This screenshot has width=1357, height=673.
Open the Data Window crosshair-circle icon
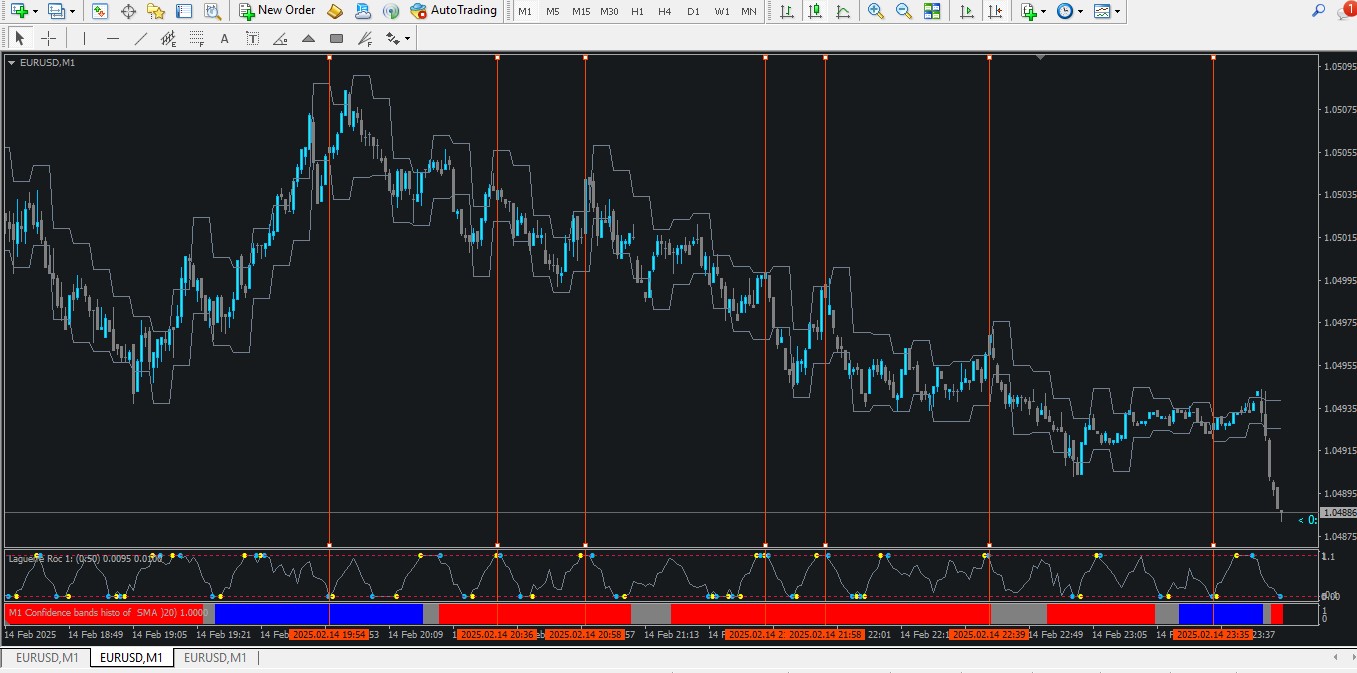128,11
